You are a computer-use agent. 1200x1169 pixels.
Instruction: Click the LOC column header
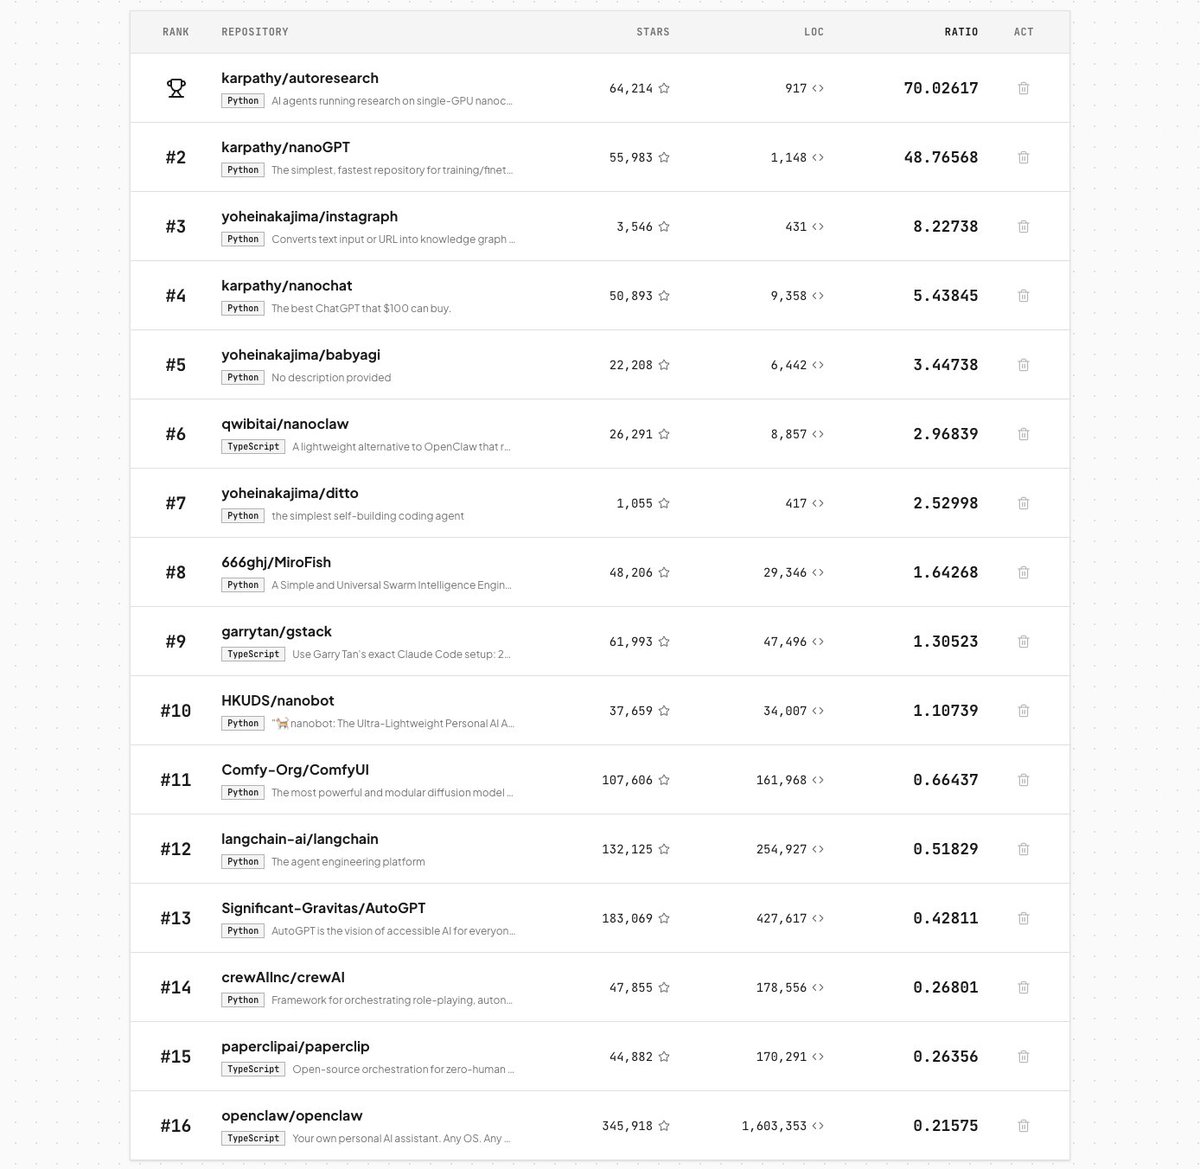[x=814, y=31]
